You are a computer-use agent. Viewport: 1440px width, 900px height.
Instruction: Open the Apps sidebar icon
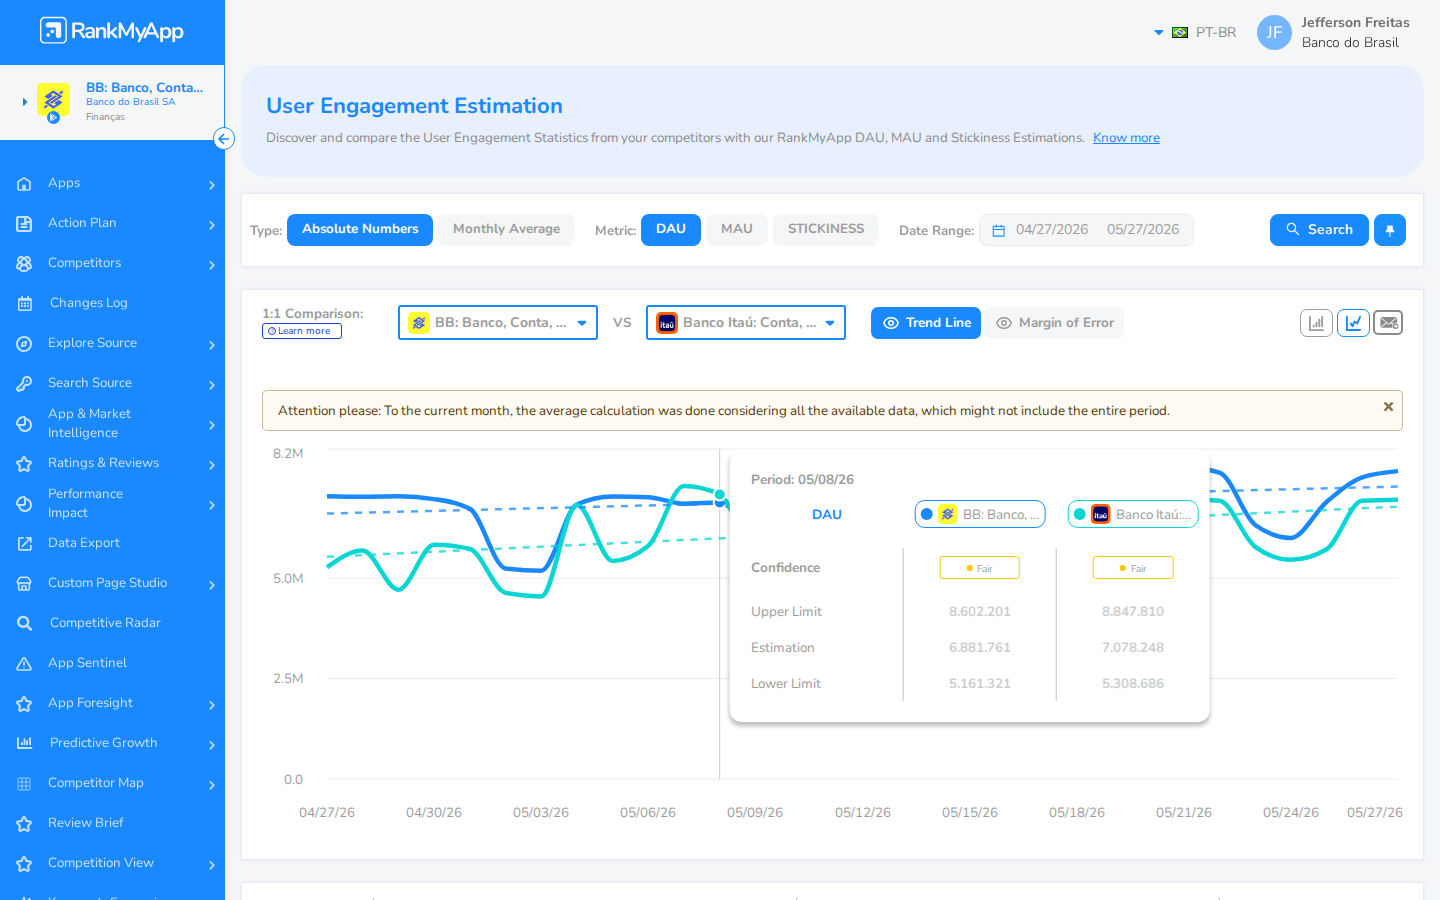[24, 184]
